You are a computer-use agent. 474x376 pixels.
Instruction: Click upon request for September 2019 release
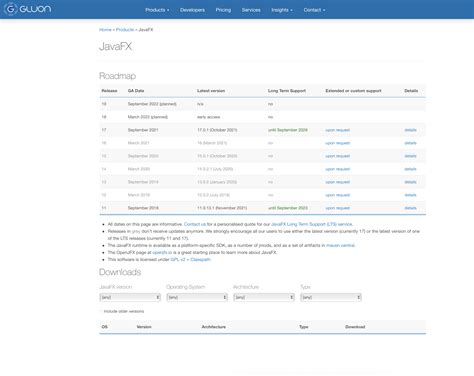337,182
